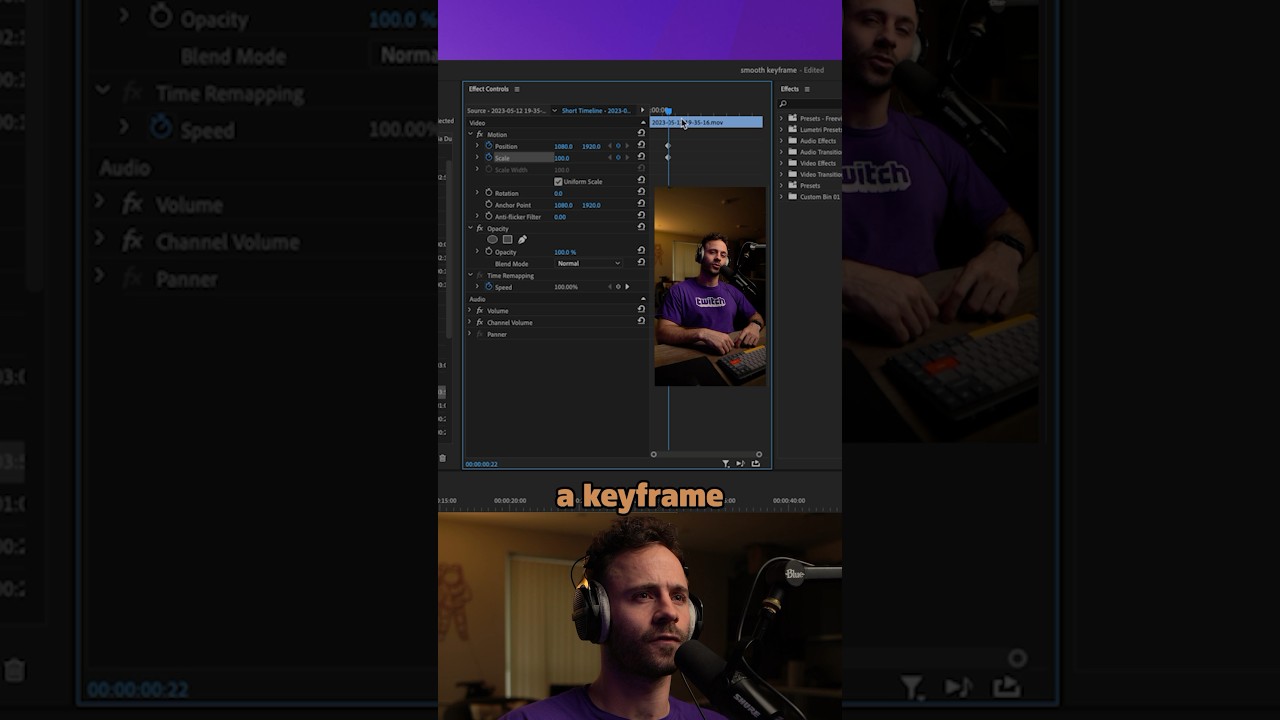
Task: Reset the Channel Volume effect
Action: (x=641, y=321)
